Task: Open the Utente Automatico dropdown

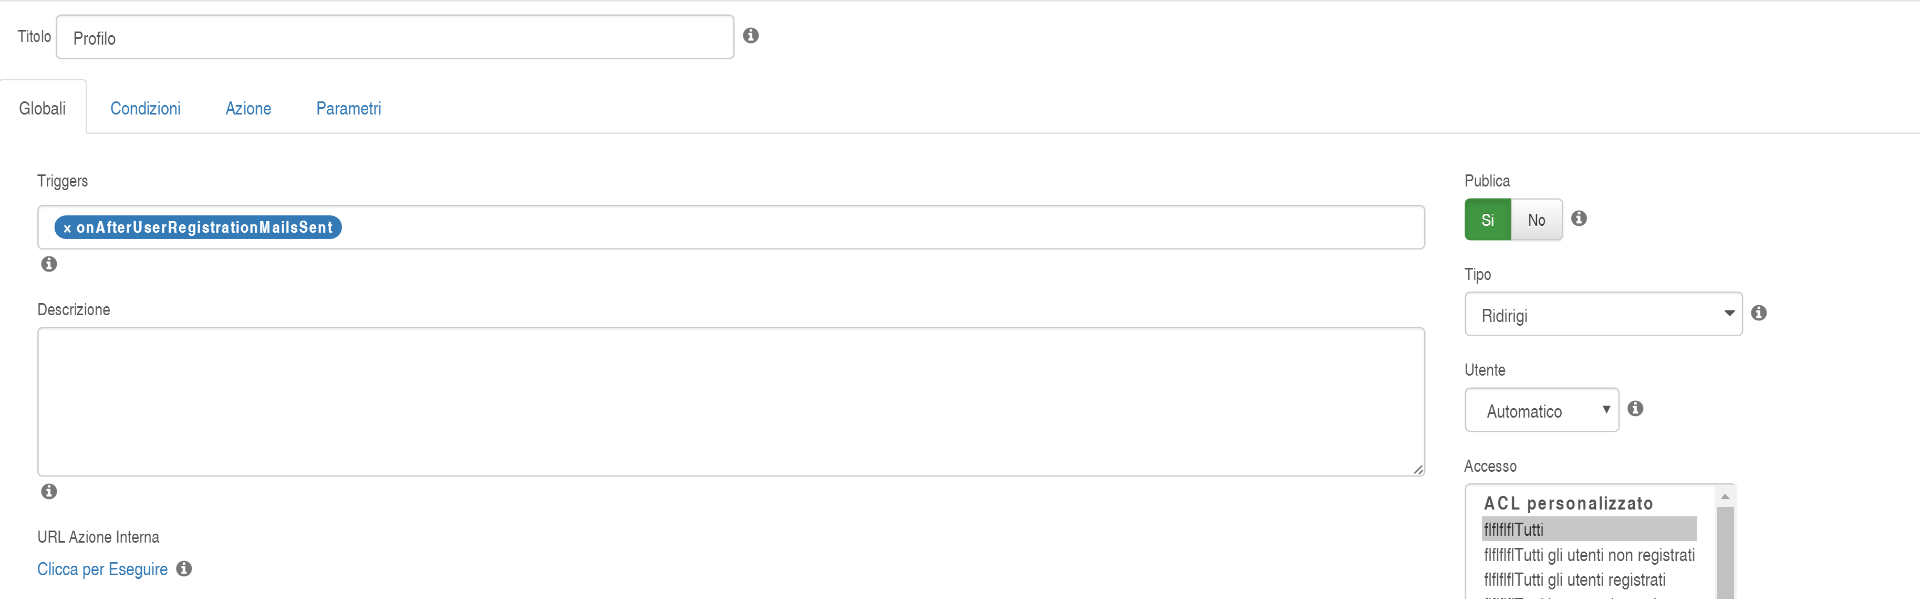Action: 1542,410
